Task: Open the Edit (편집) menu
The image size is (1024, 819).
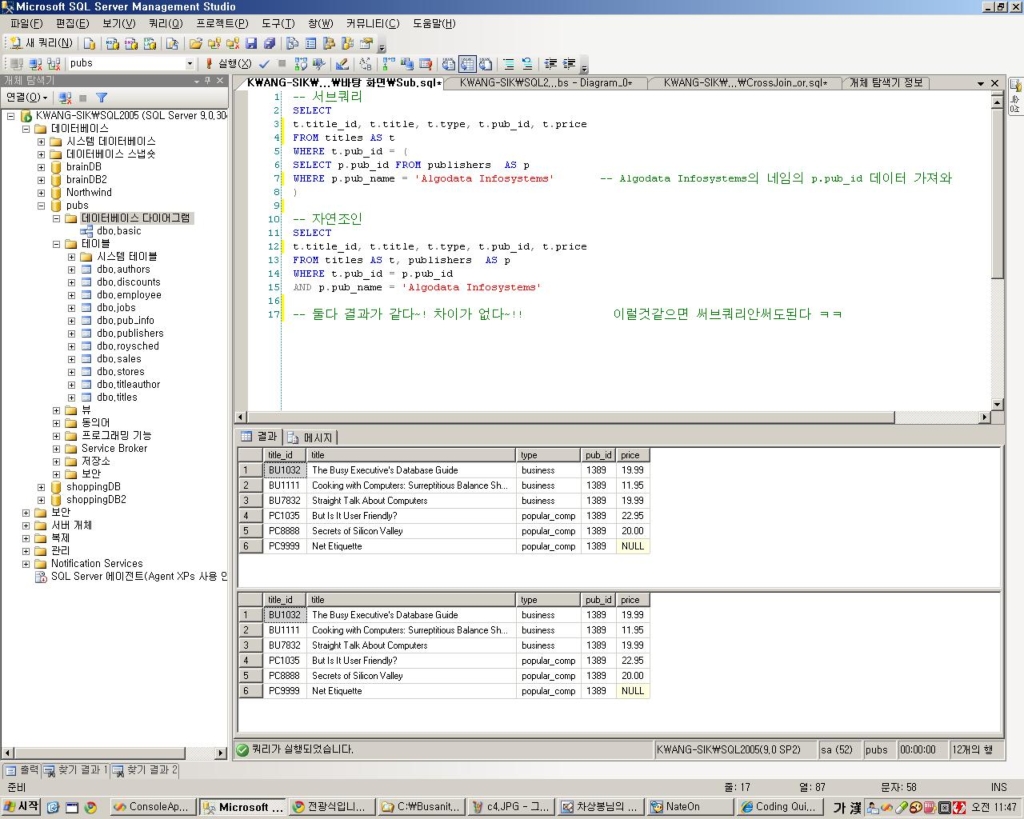Action: [x=72, y=24]
